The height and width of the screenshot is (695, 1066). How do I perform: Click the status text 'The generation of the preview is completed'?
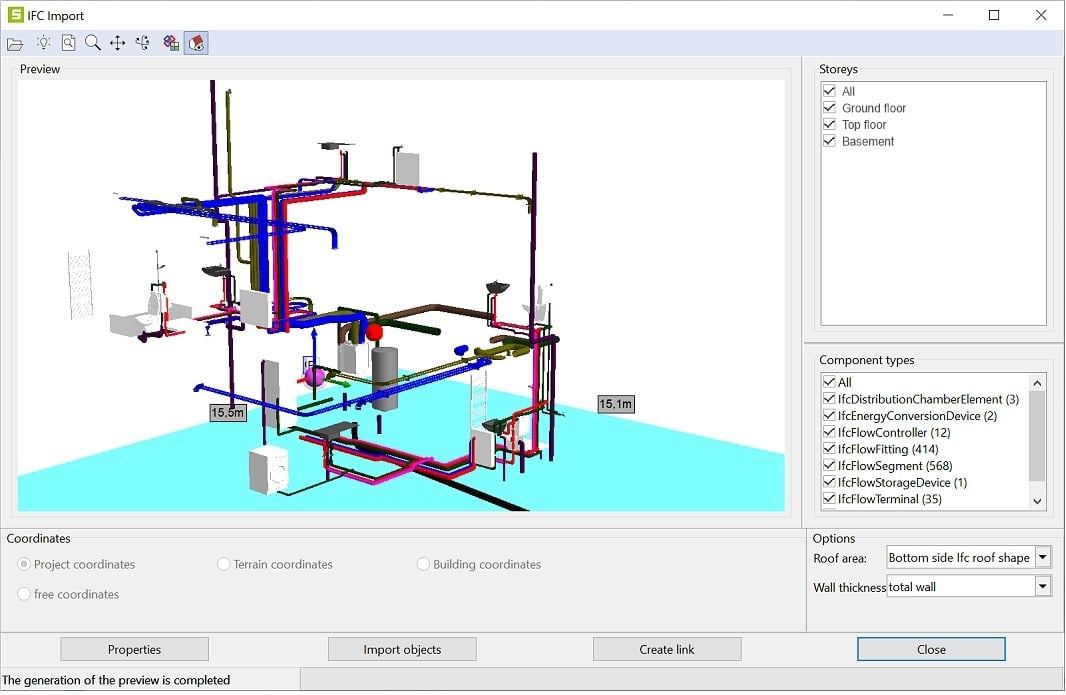point(116,680)
